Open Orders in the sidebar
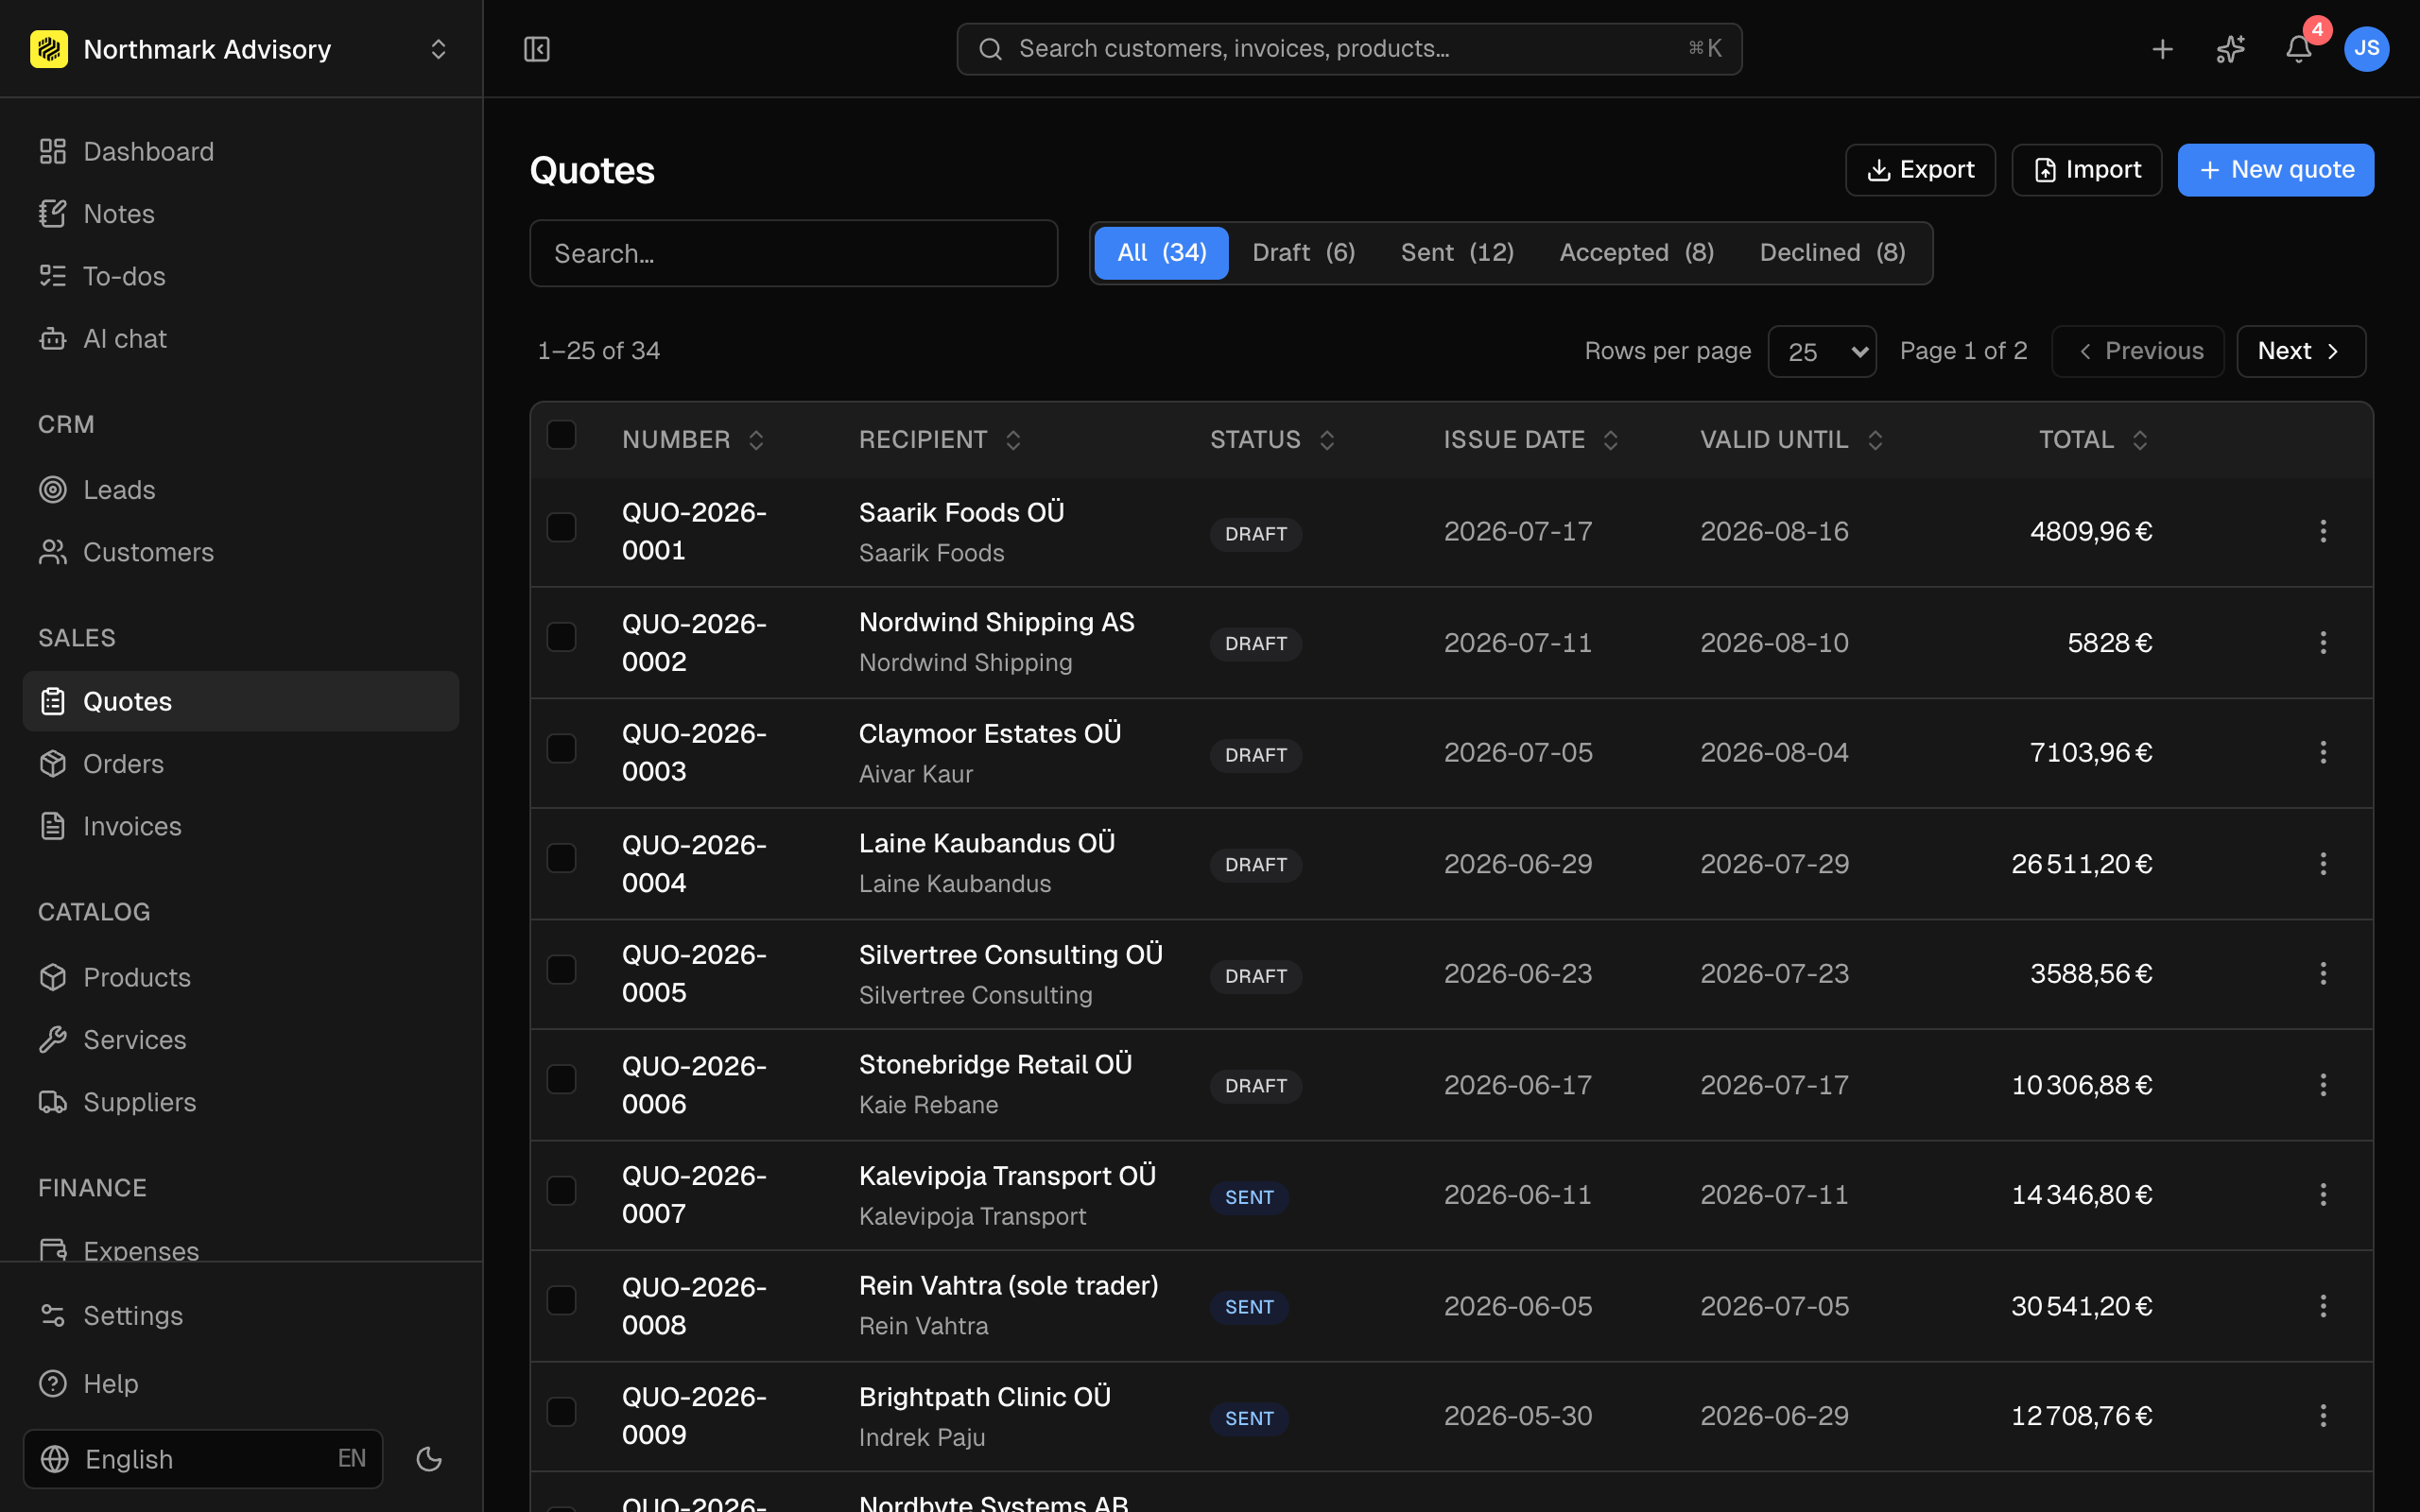This screenshot has width=2420, height=1512. [241, 764]
